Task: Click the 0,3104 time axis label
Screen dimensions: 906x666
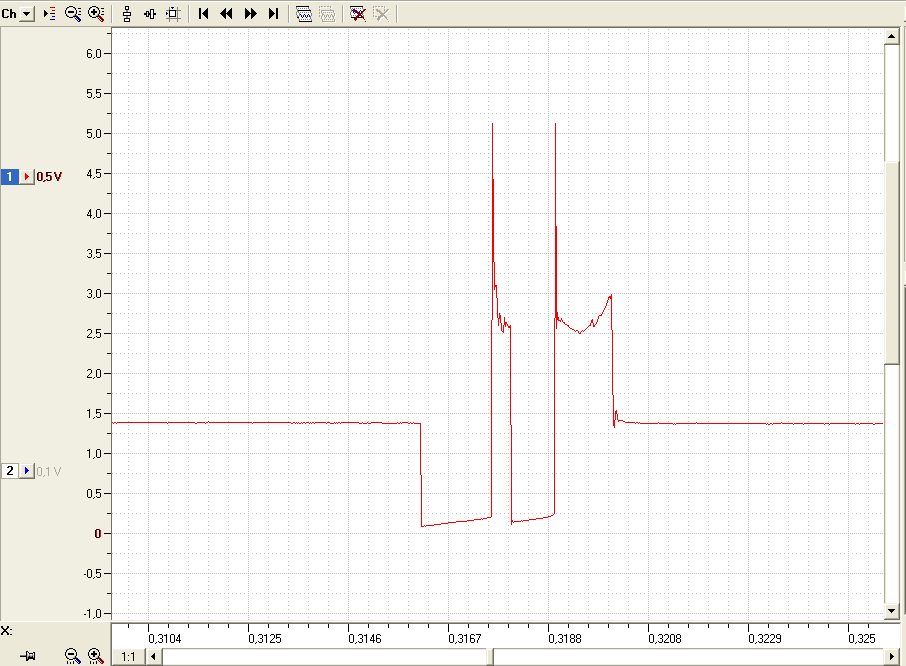Action: (165, 638)
